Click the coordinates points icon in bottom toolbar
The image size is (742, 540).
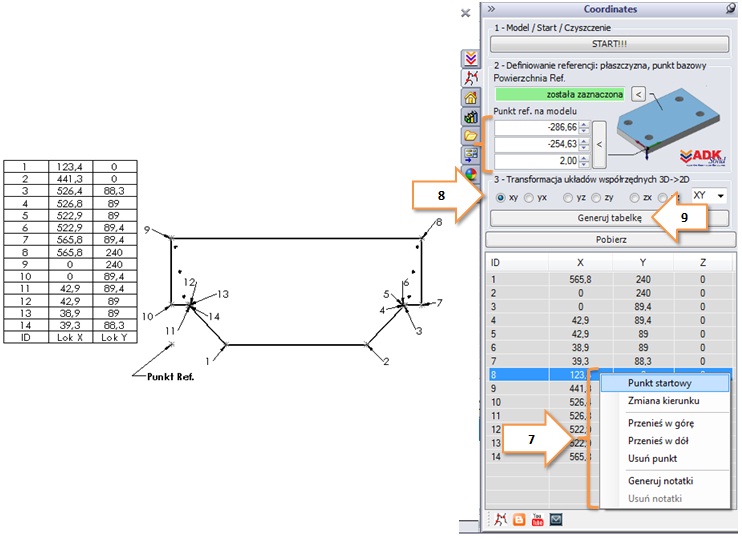point(500,520)
